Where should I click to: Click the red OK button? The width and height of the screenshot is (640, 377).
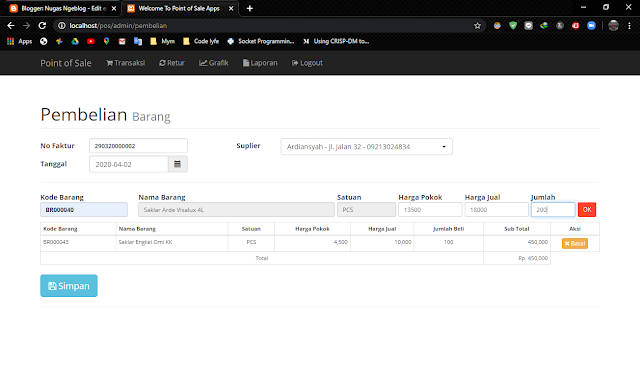tap(587, 210)
